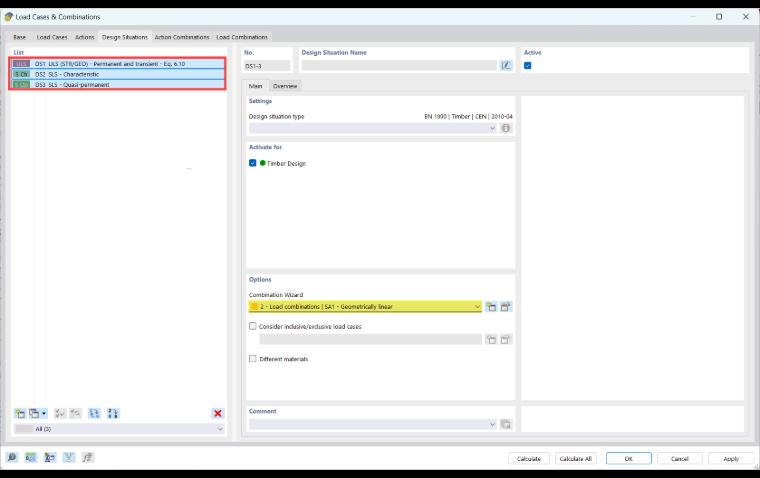Switch to the Actions tab
Viewport: 760px width, 478px height.
(84, 37)
